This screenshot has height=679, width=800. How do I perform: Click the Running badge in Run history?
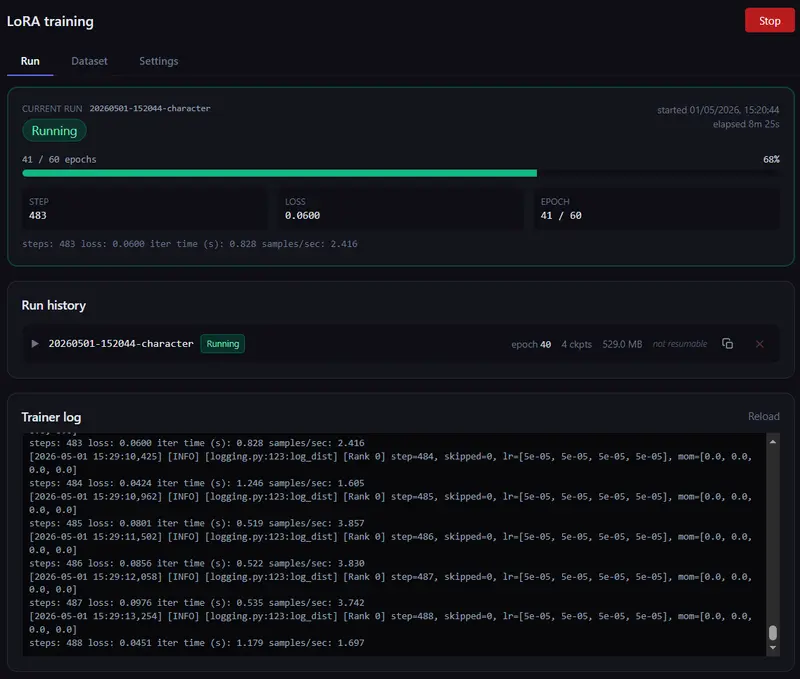point(222,344)
